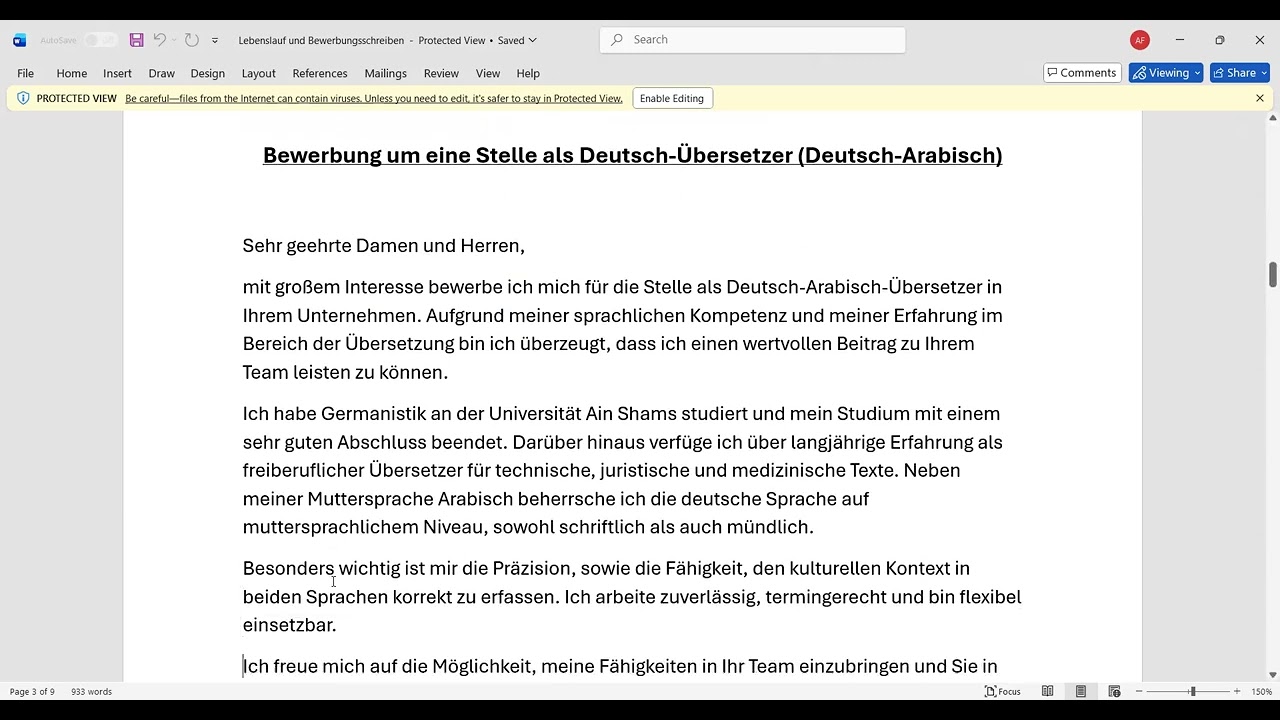Open Customize Quick Access Toolbar dropdown
The height and width of the screenshot is (720, 1280).
(214, 41)
